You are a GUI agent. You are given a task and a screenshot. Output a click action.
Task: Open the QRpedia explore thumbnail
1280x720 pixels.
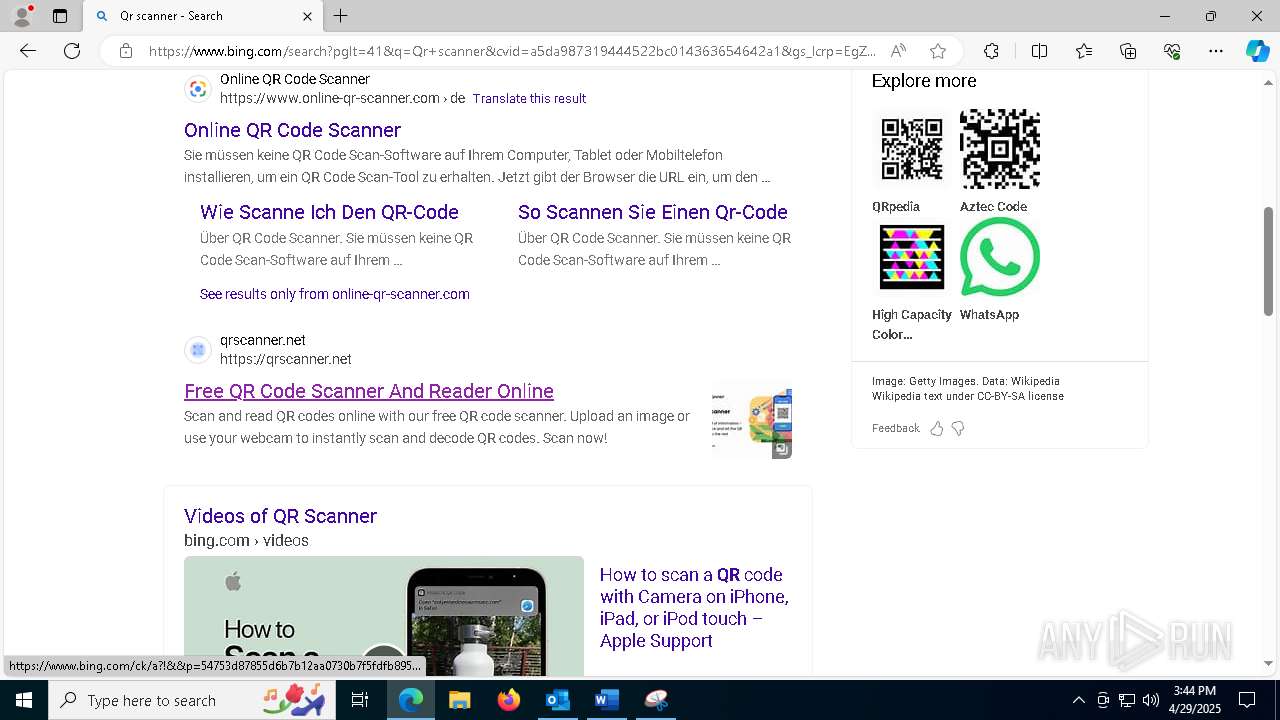[911, 148]
